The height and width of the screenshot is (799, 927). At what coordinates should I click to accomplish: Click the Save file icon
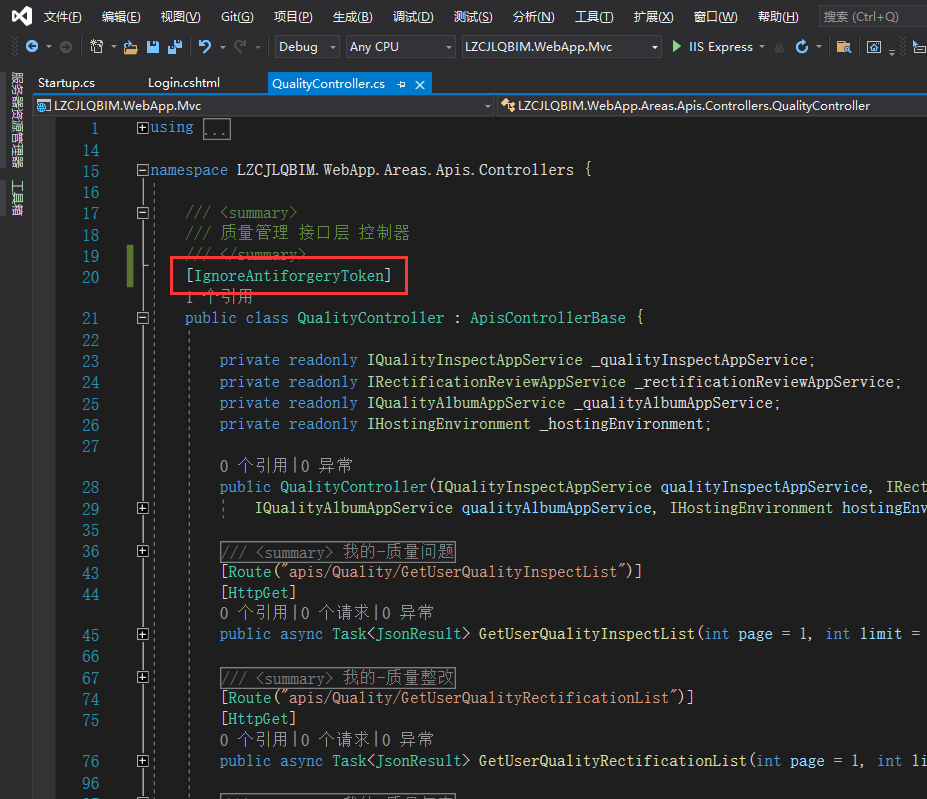click(x=153, y=47)
